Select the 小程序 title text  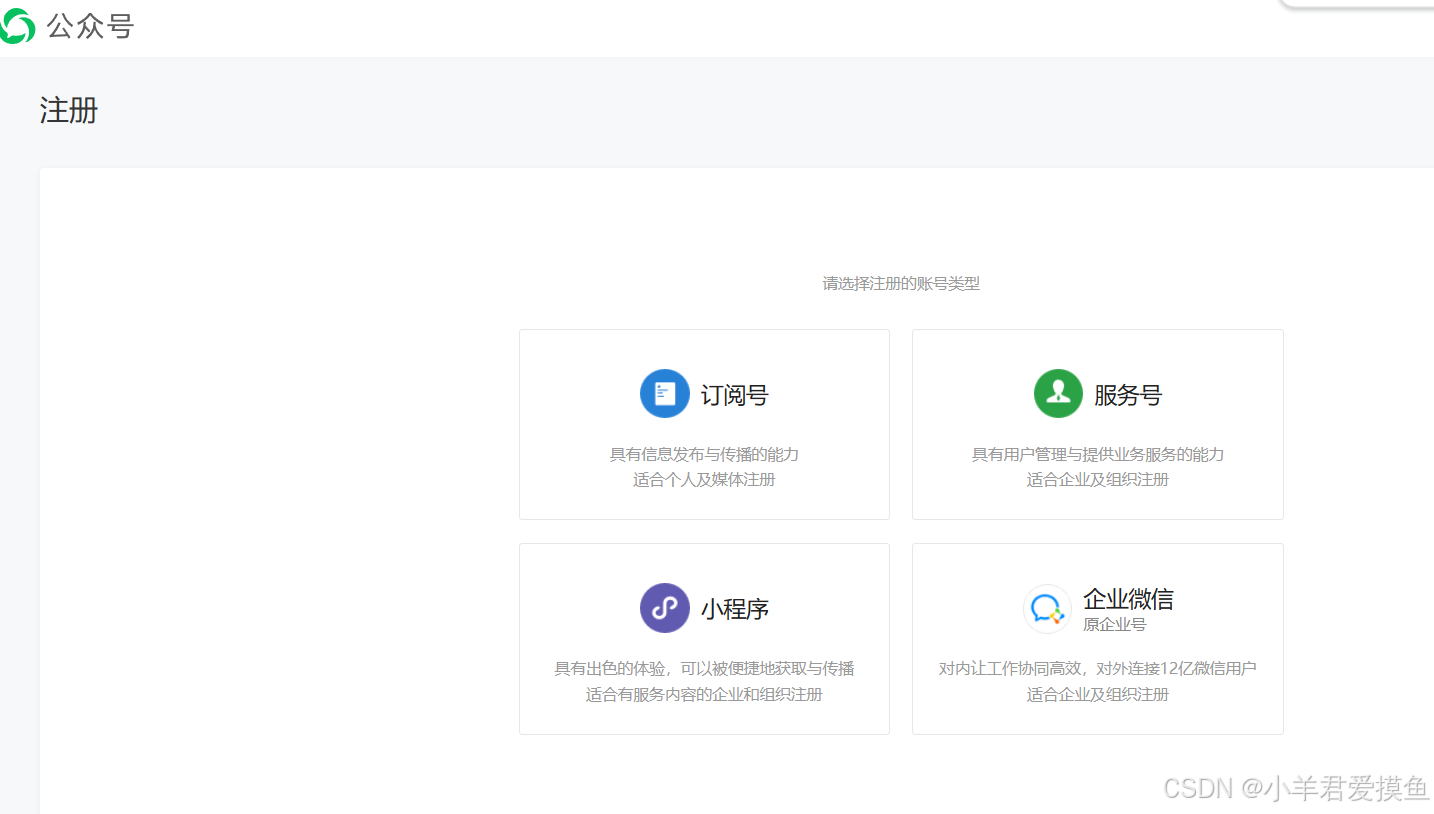tap(734, 609)
